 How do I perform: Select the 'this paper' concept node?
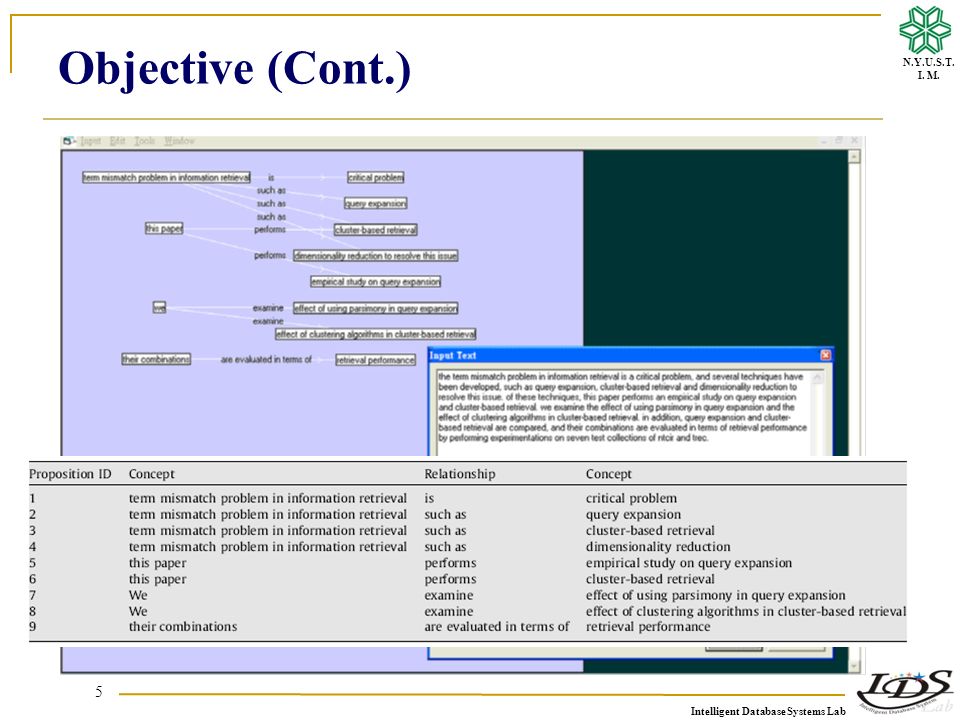(164, 228)
